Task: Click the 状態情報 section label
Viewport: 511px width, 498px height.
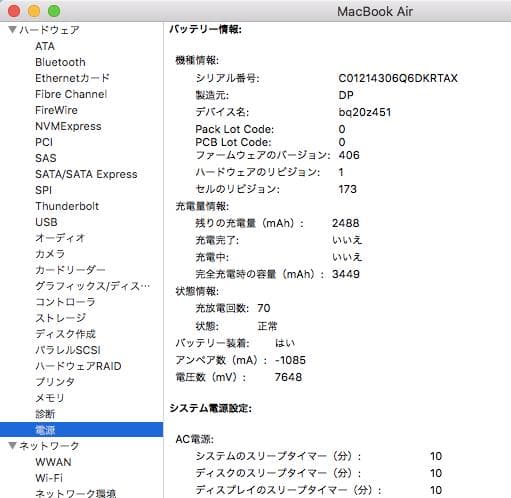Action: pyautogui.click(x=197, y=291)
